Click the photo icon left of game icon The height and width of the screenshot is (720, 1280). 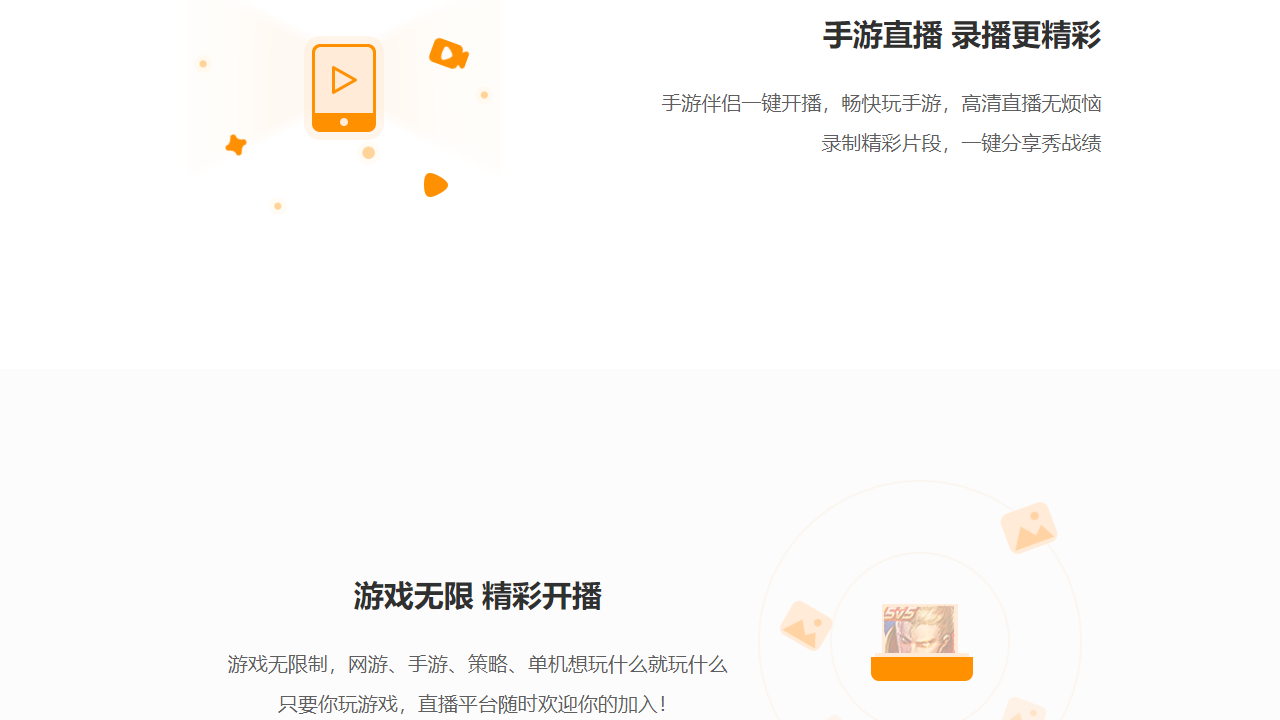pos(806,626)
